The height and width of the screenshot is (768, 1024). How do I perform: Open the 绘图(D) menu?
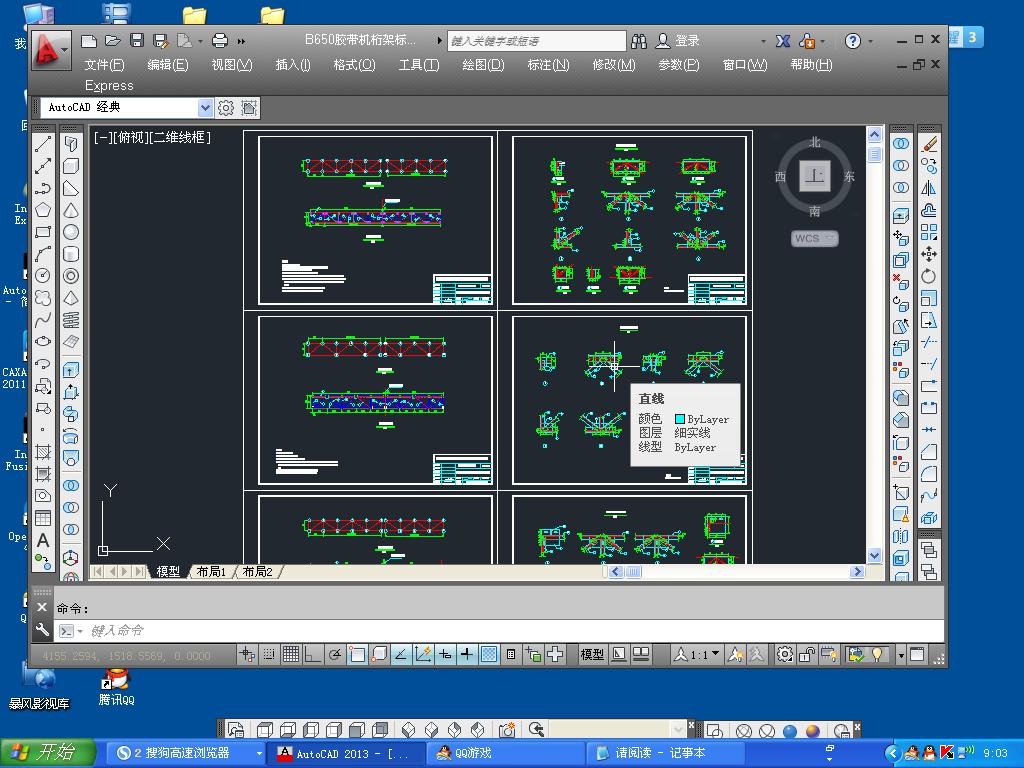[x=482, y=65]
